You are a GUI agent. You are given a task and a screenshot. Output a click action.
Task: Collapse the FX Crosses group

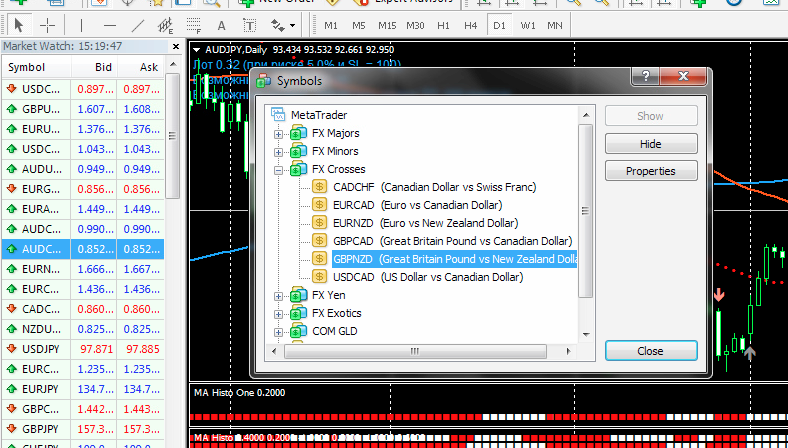click(278, 170)
